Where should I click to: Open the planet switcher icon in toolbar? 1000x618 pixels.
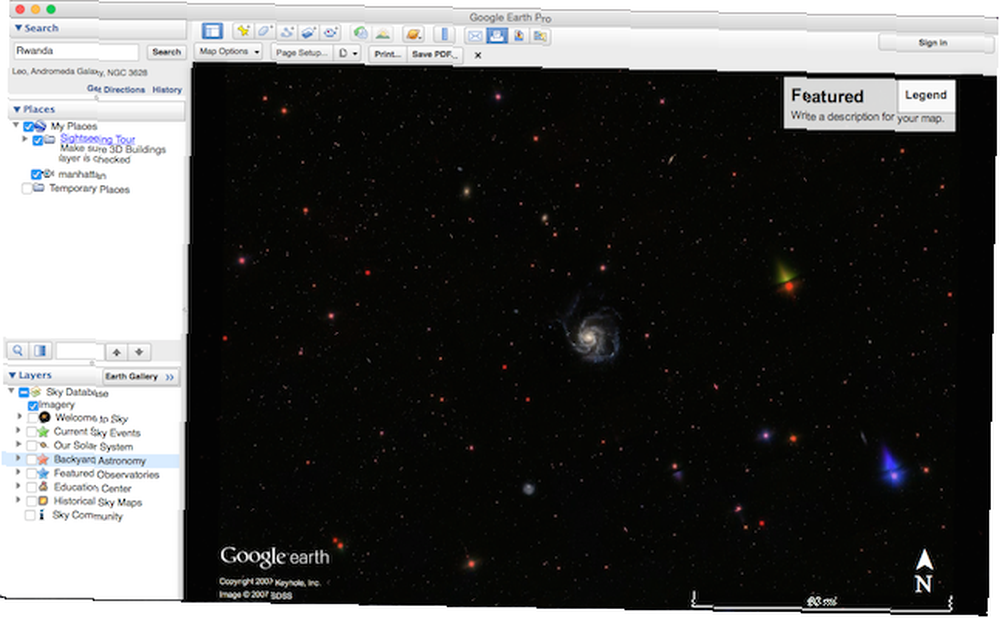coord(413,34)
